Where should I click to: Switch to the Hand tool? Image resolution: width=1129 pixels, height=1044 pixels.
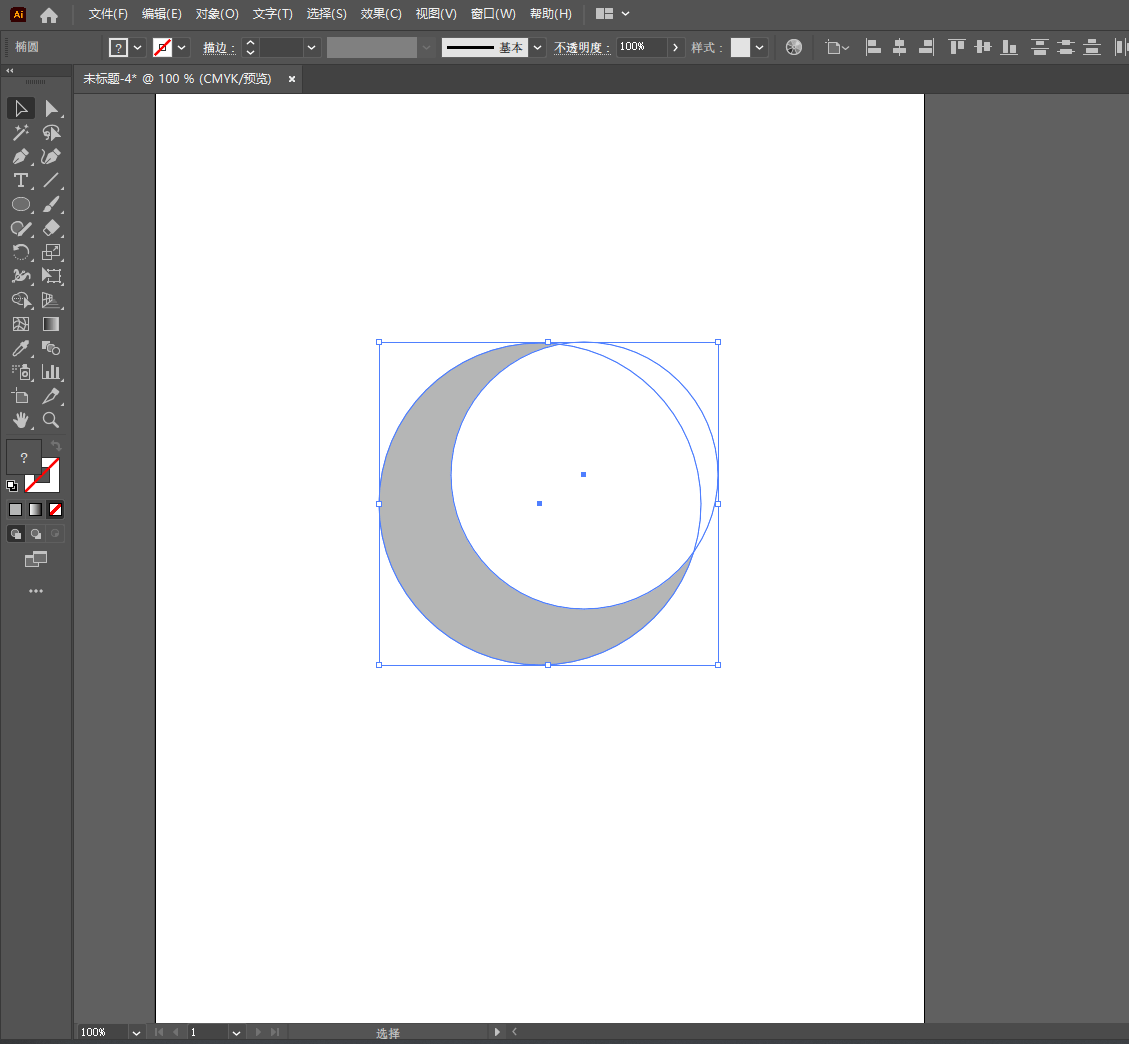pos(21,420)
